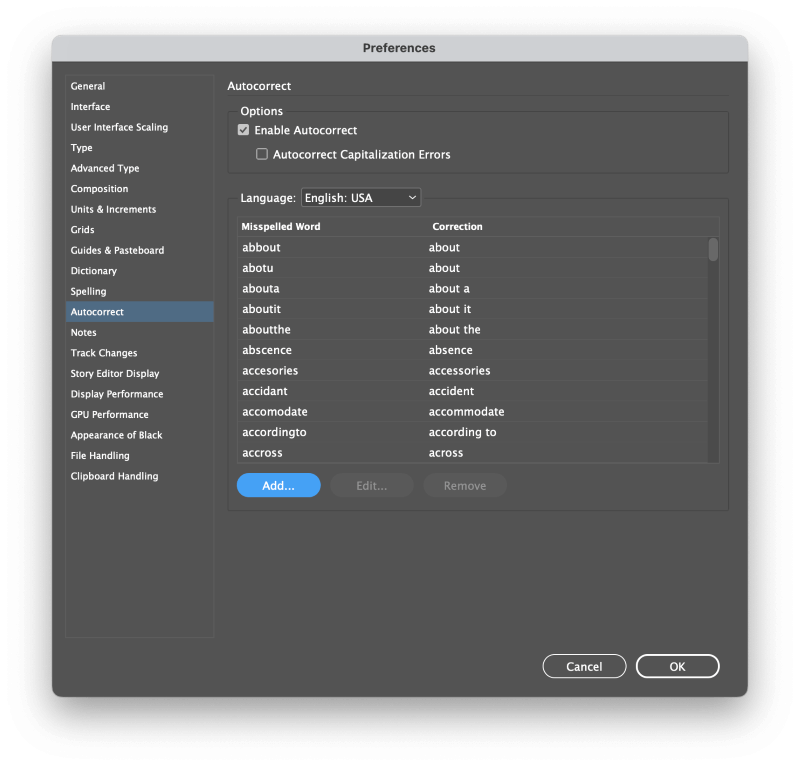The width and height of the screenshot is (800, 766).
Task: Uncheck the Enable Autocorrect checkbox
Action: [243, 130]
